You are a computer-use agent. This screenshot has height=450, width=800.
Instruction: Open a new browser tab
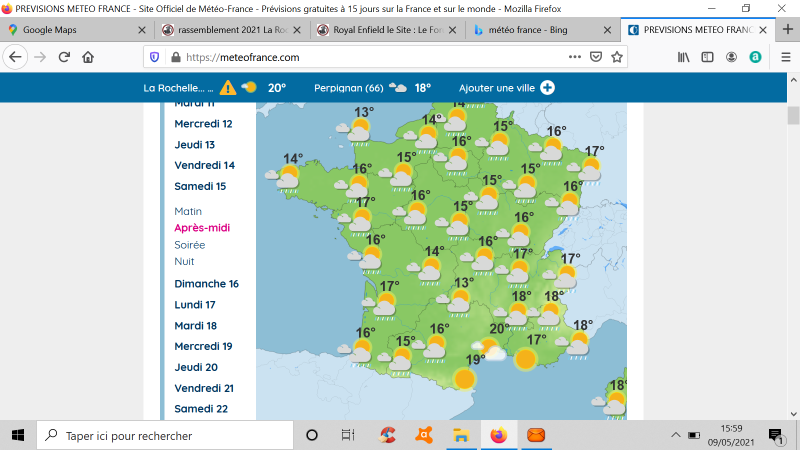(787, 30)
